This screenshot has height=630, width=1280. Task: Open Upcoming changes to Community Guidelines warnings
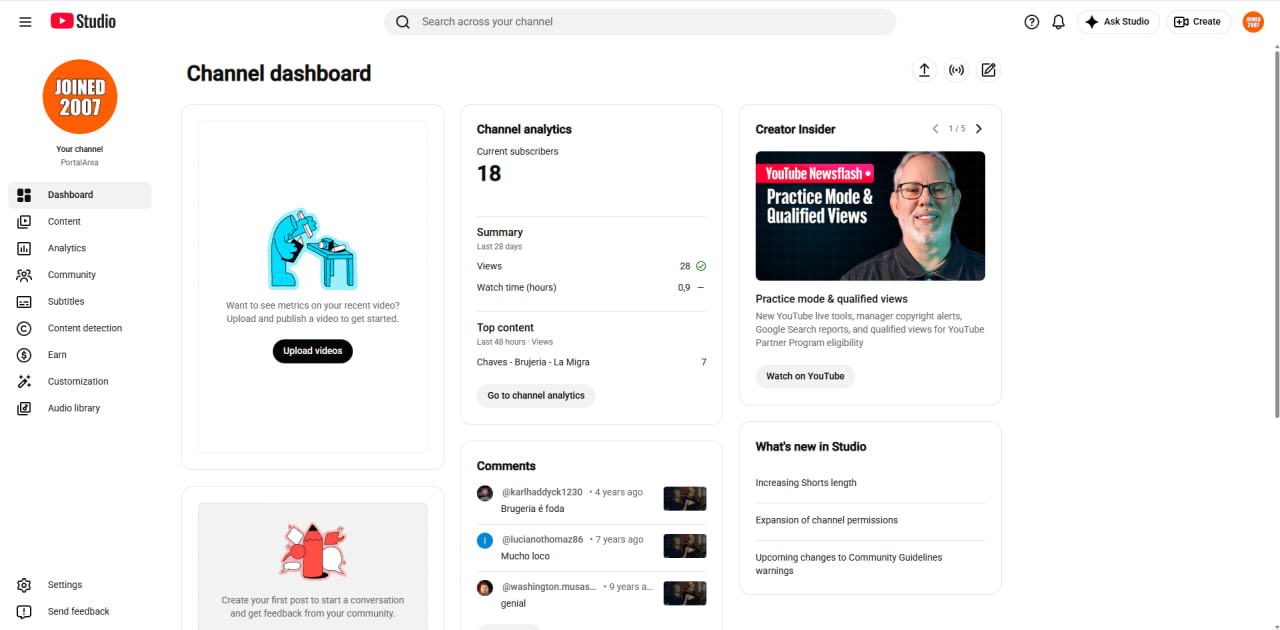(849, 564)
